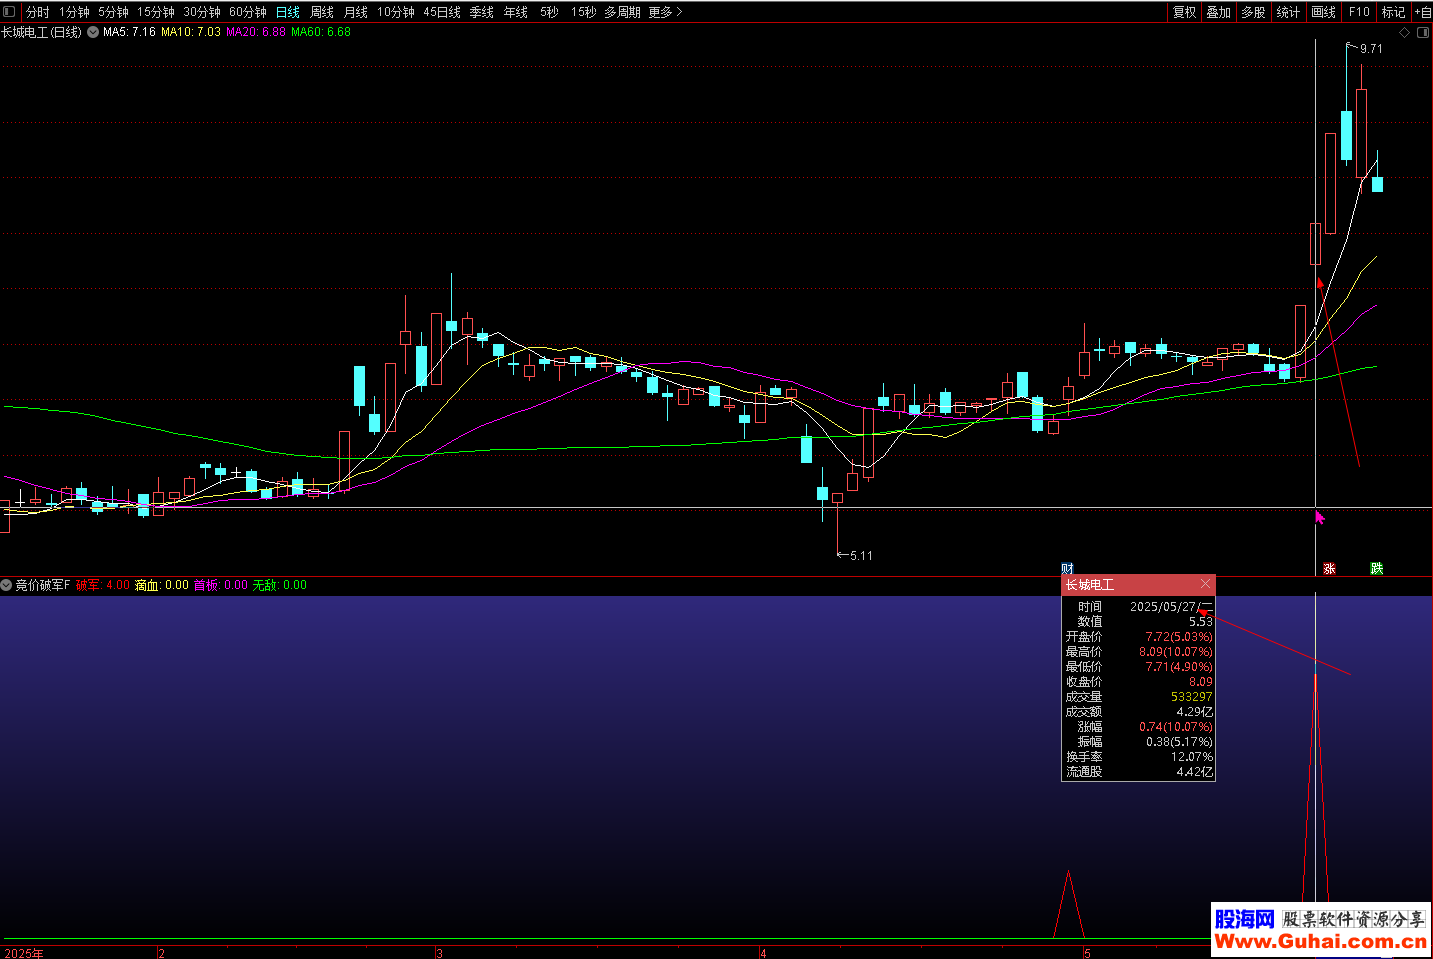Select the 1分钟 period tab
Viewport: 1433px width, 959px height.
click(x=74, y=12)
